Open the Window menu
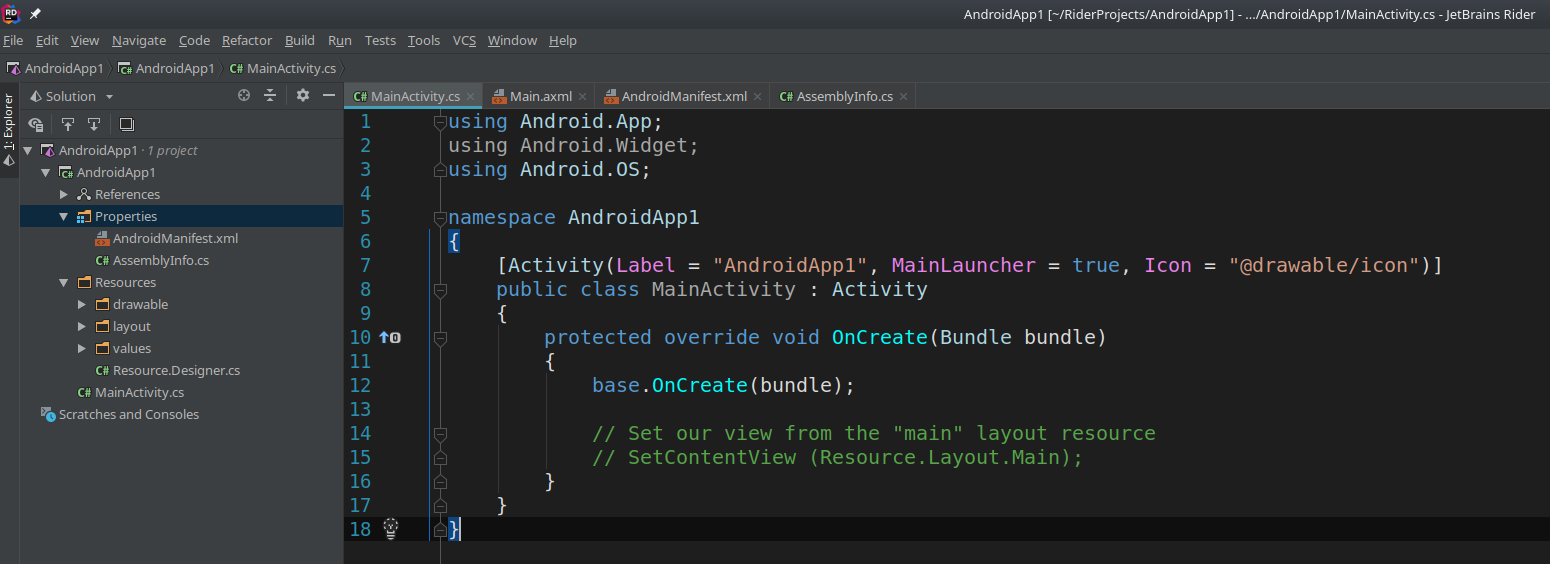 (x=512, y=41)
